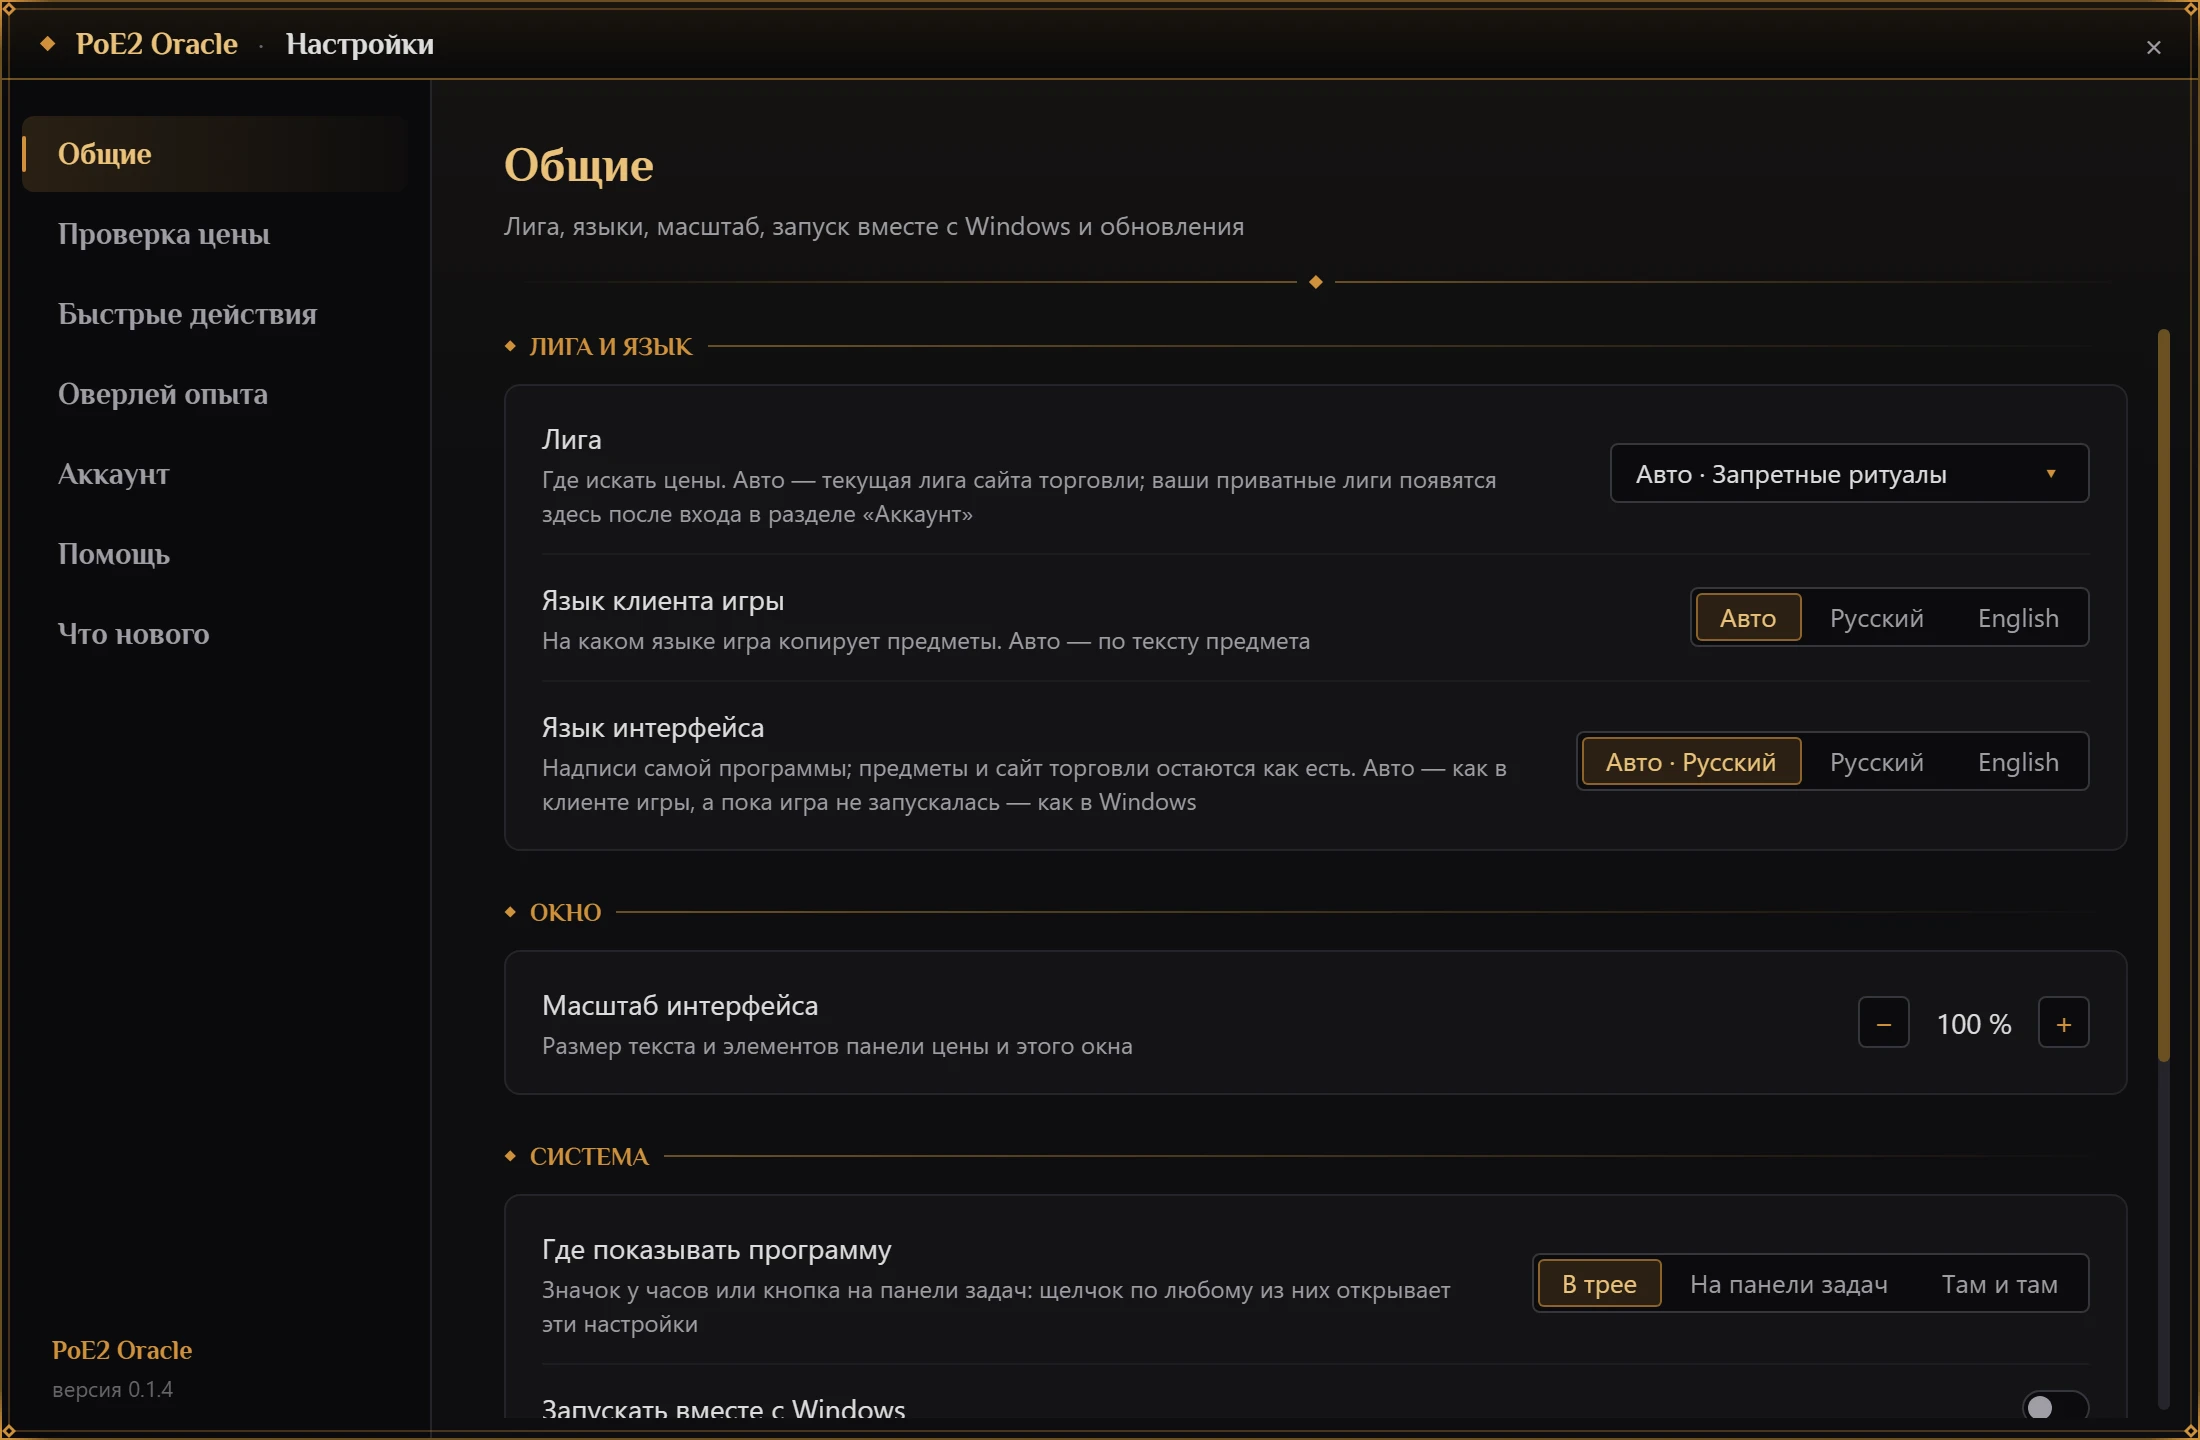Close the Настройки window
The height and width of the screenshot is (1440, 2200).
click(2153, 47)
